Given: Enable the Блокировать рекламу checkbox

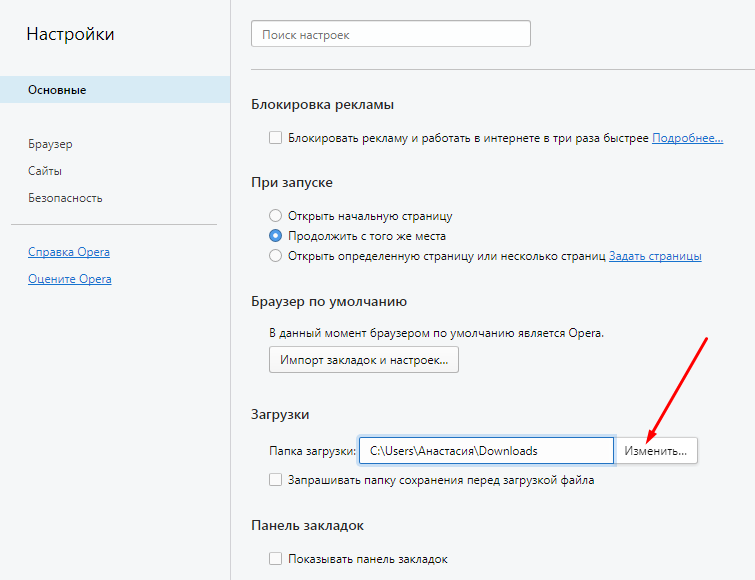Looking at the screenshot, I should click(275, 138).
